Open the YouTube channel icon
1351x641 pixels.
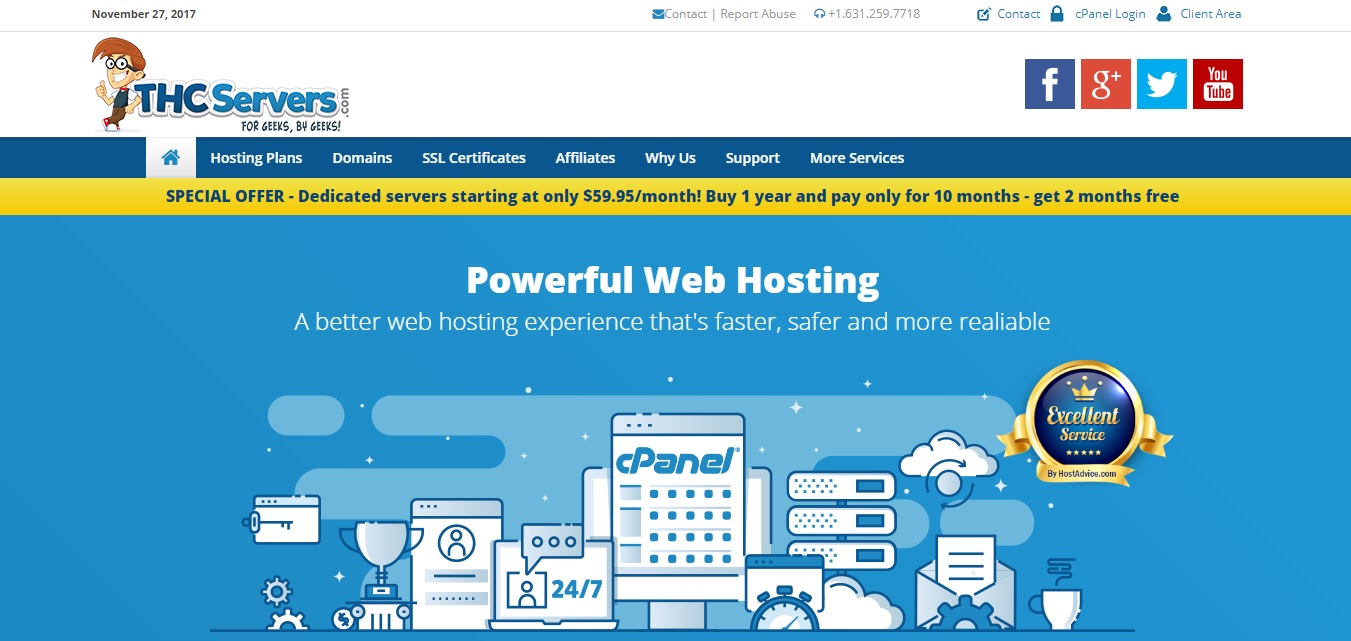point(1217,84)
